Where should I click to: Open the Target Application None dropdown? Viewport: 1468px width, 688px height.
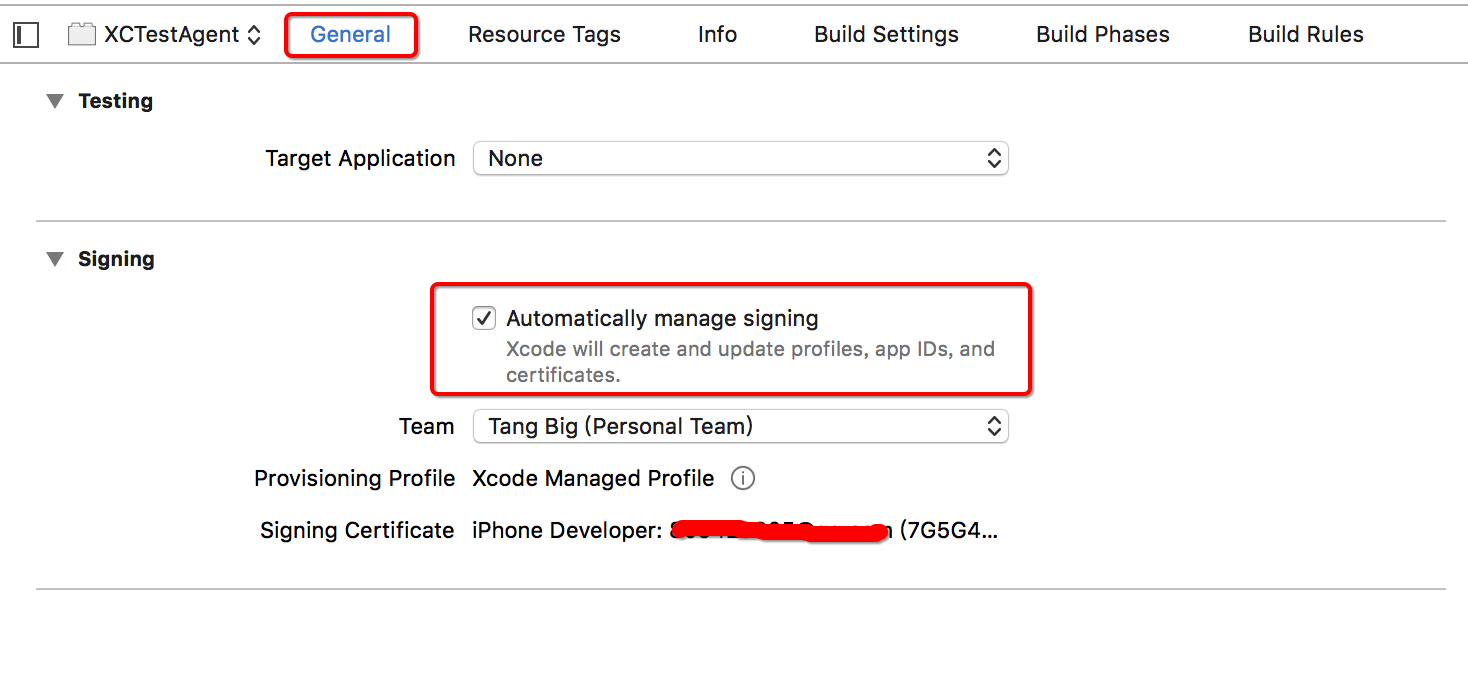[x=741, y=158]
